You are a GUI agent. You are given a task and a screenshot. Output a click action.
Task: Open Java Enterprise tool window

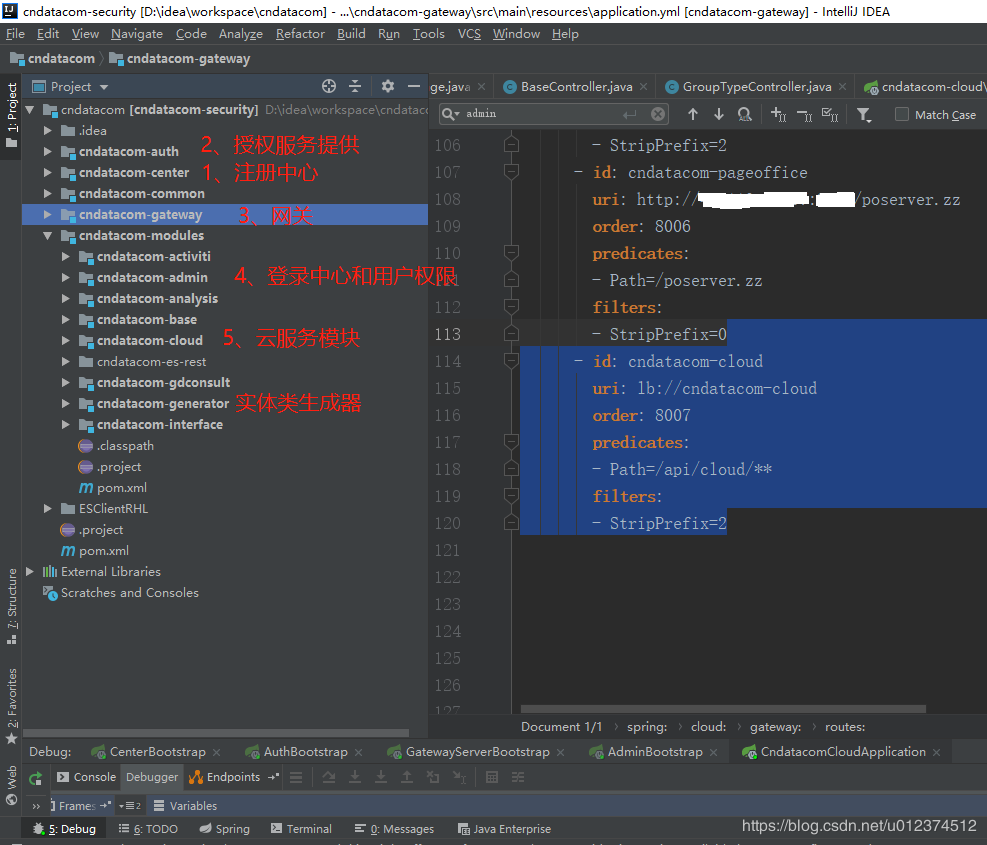(x=504, y=829)
